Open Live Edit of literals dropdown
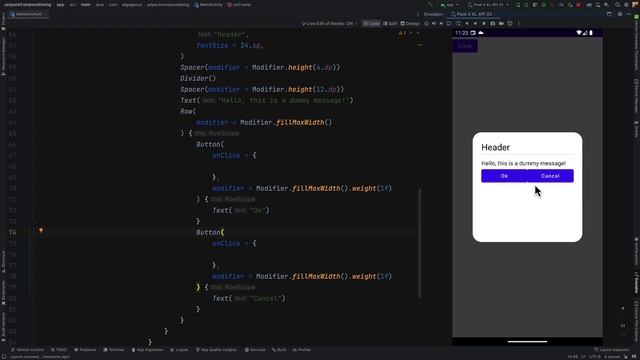The image size is (640, 360). (329, 24)
